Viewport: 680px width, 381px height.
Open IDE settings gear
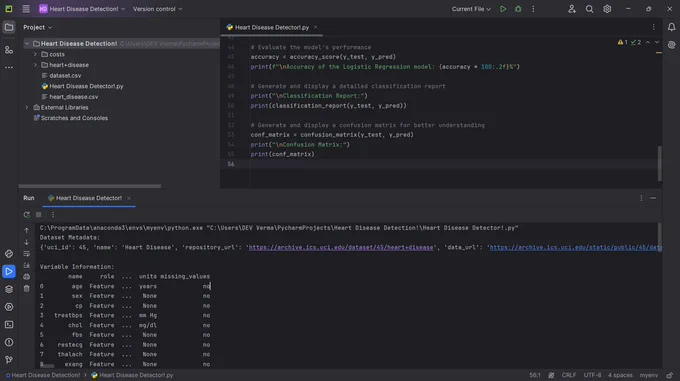(x=607, y=9)
